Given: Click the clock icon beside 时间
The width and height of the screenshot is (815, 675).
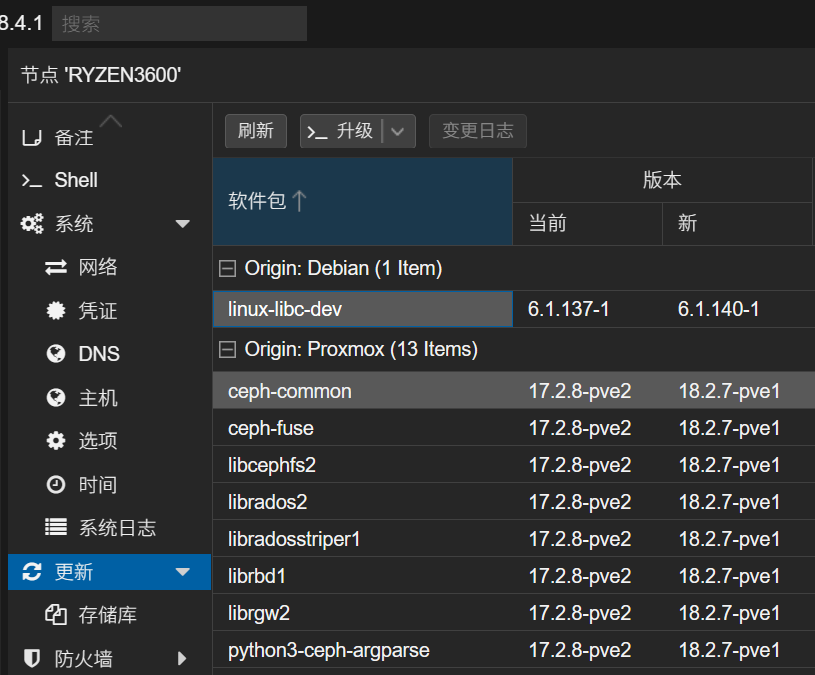Looking at the screenshot, I should [x=56, y=485].
